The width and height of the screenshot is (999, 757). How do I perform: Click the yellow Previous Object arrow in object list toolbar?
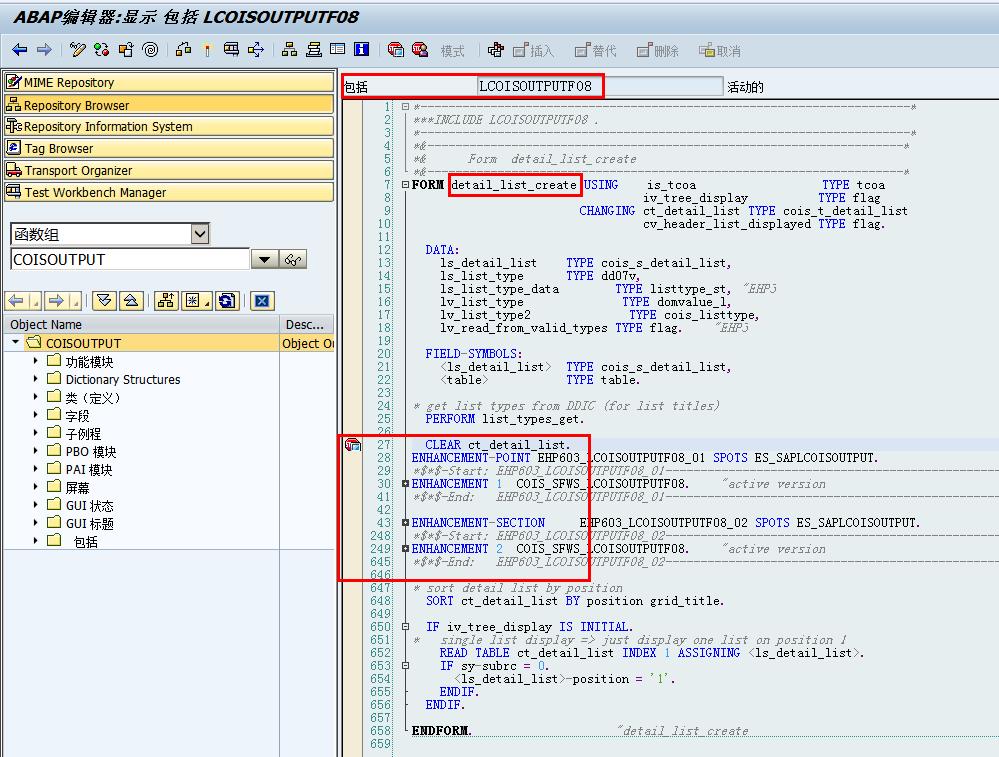click(16, 301)
